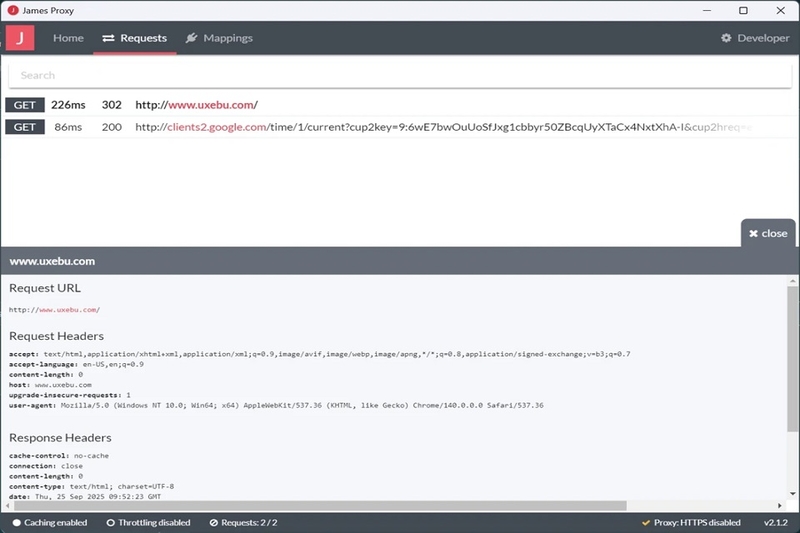The width and height of the screenshot is (800, 533).
Task: Switch to the Mappings tab
Action: [x=219, y=38]
